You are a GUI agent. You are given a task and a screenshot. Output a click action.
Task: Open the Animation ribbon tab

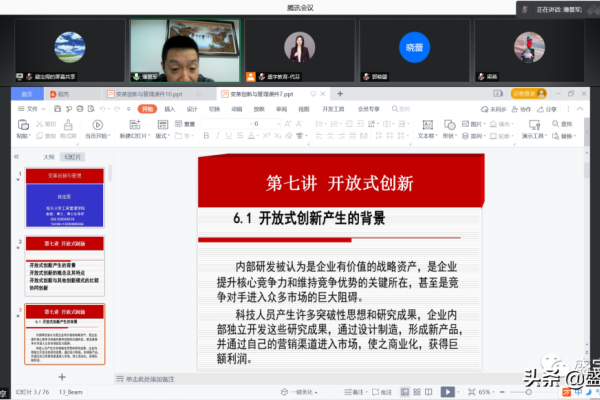236,109
